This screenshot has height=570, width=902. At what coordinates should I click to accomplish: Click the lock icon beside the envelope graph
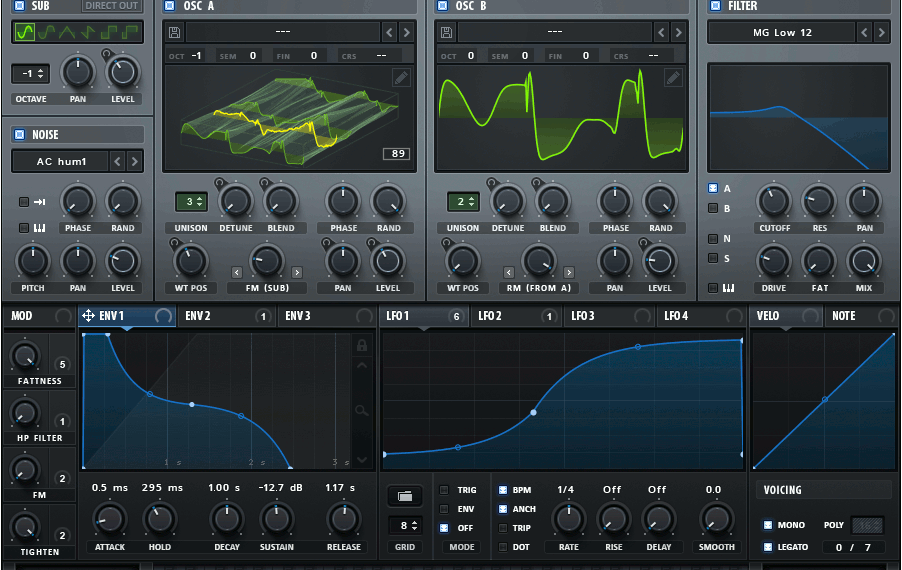(x=364, y=346)
